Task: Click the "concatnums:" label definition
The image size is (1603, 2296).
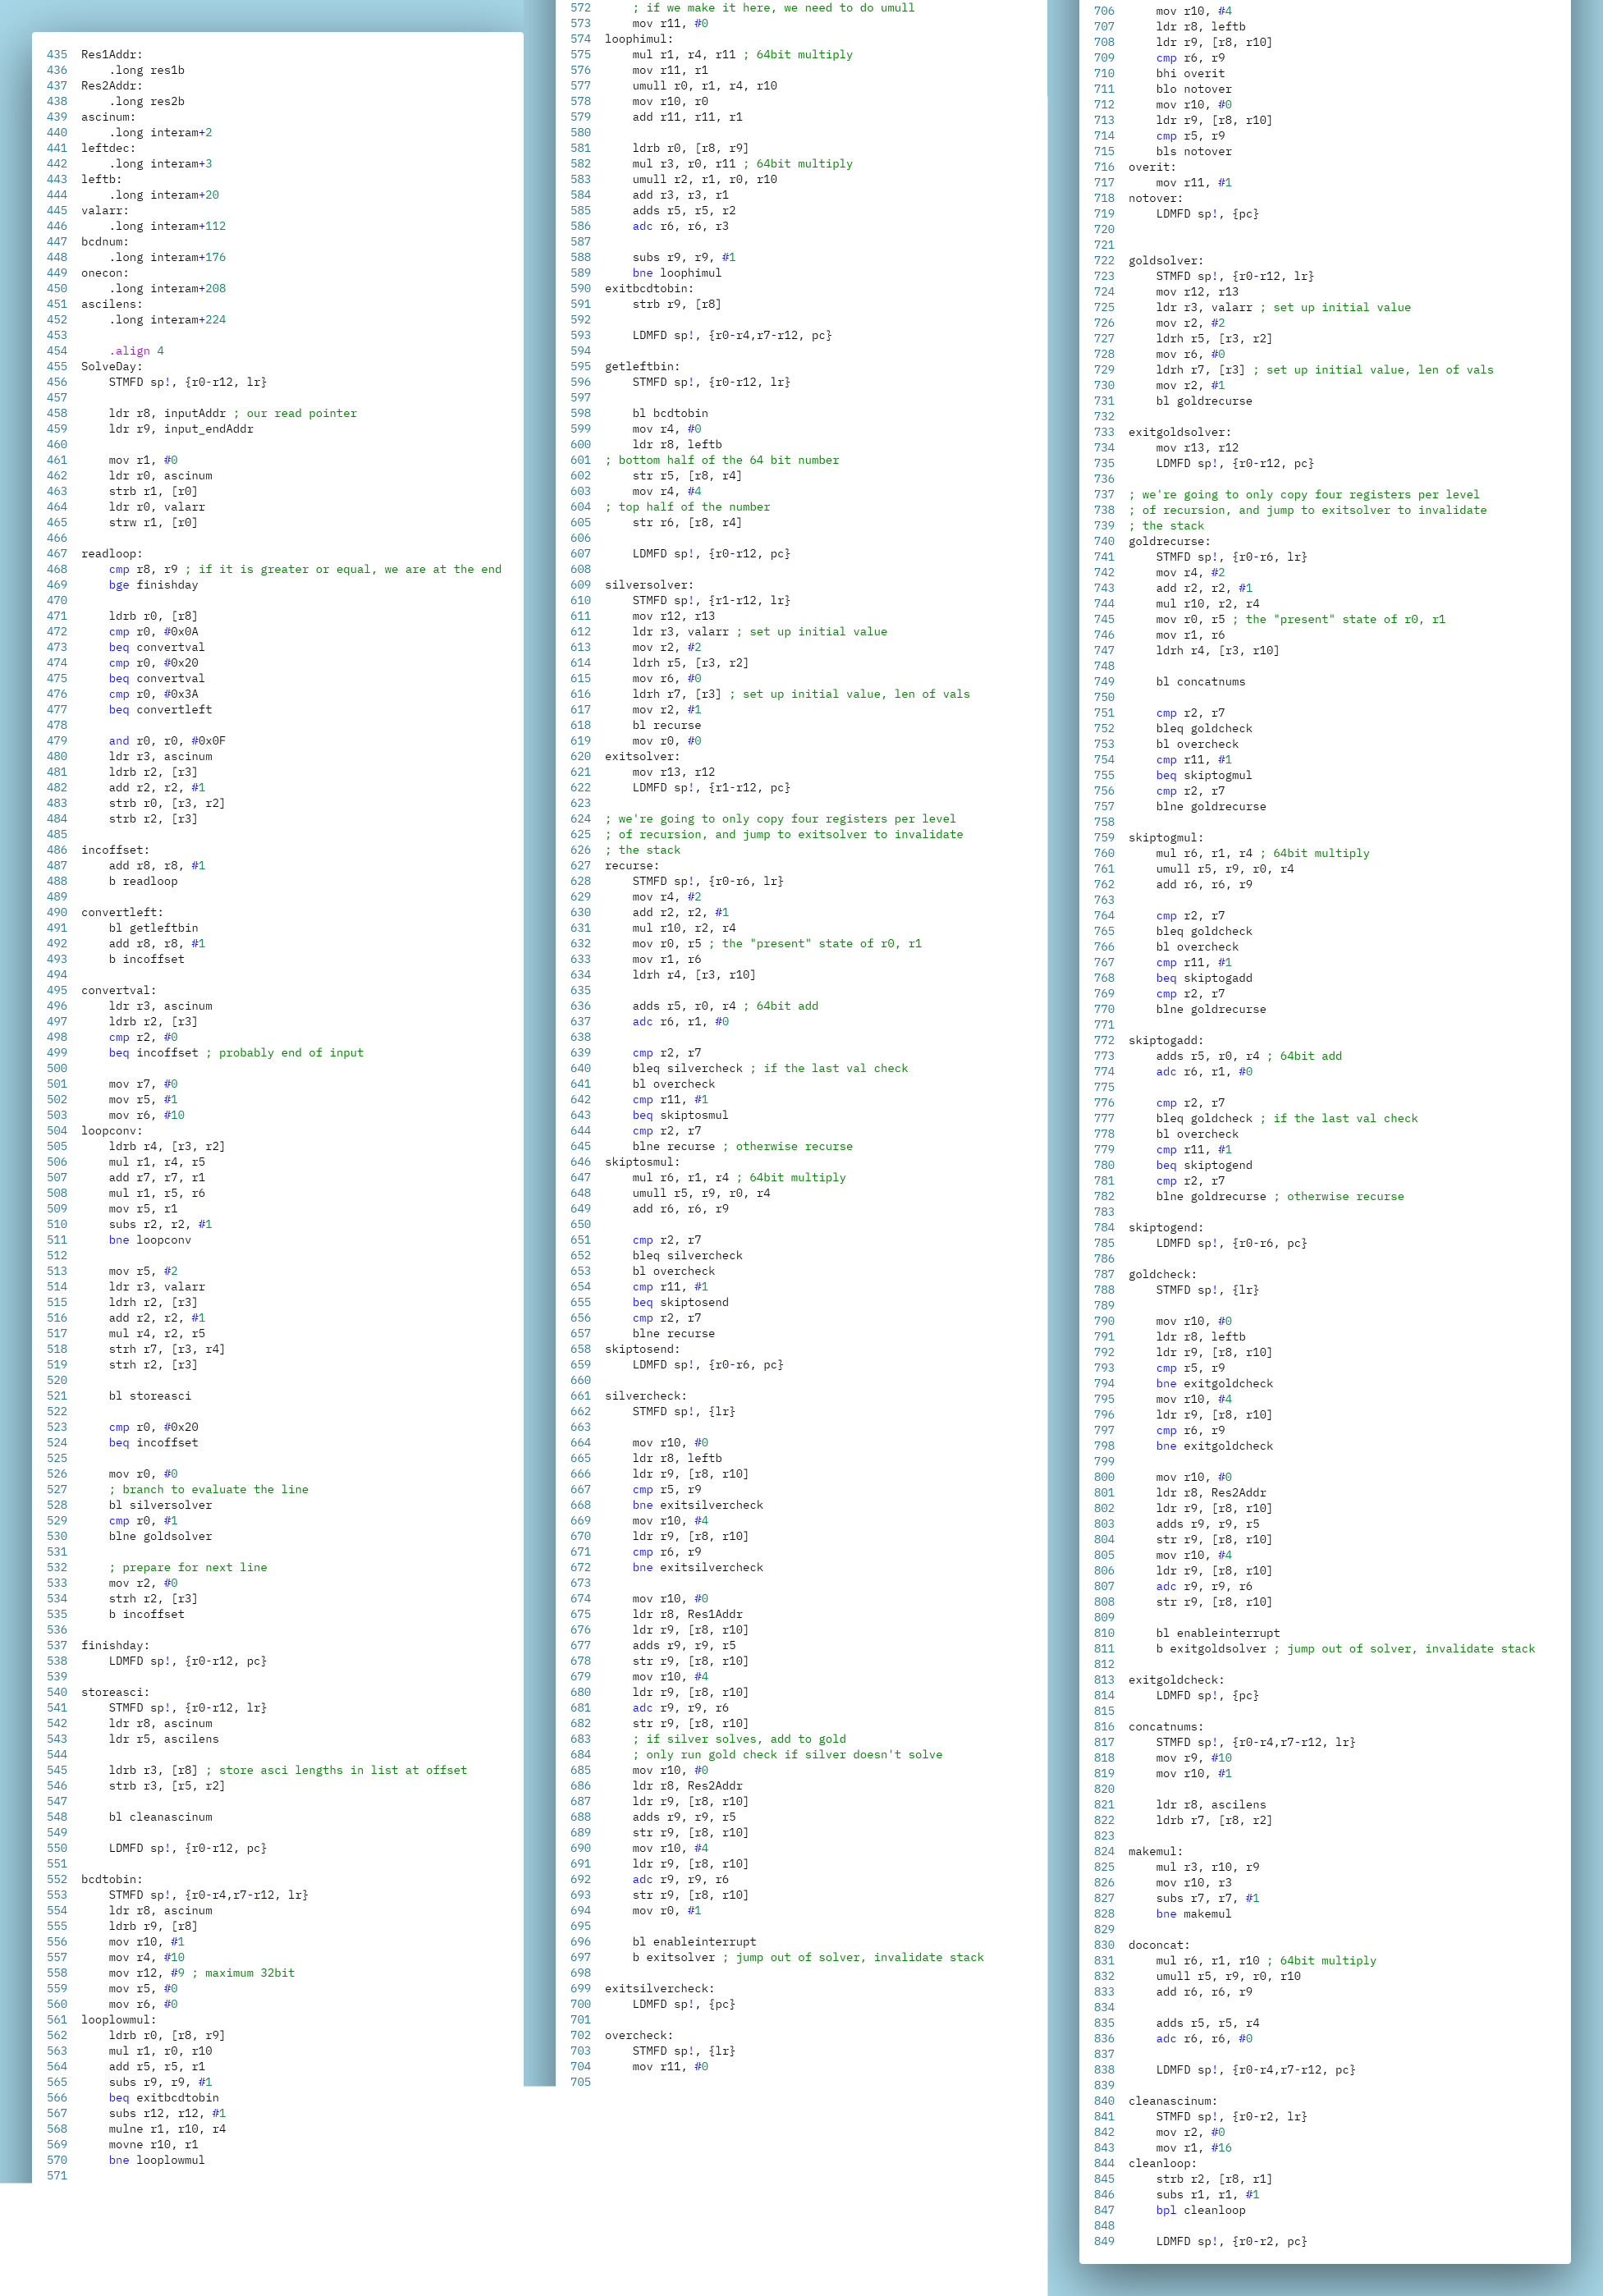Action: click(x=1166, y=1727)
